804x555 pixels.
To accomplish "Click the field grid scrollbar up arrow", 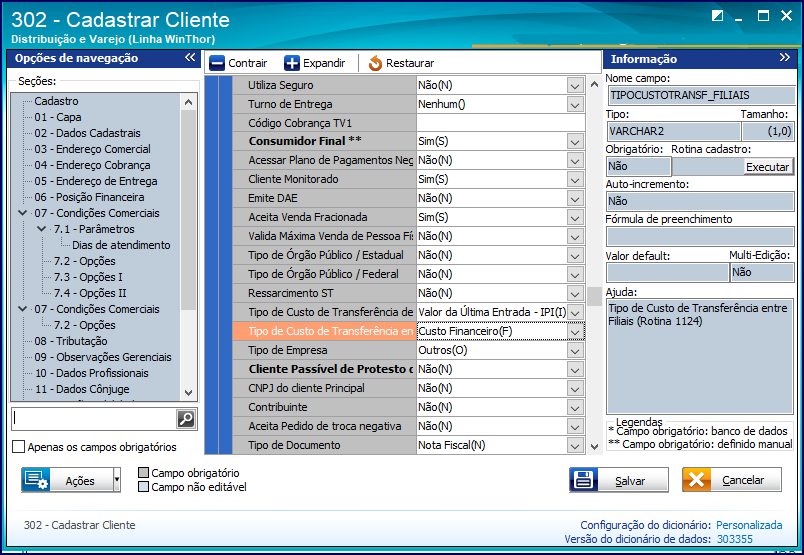I will [x=594, y=84].
